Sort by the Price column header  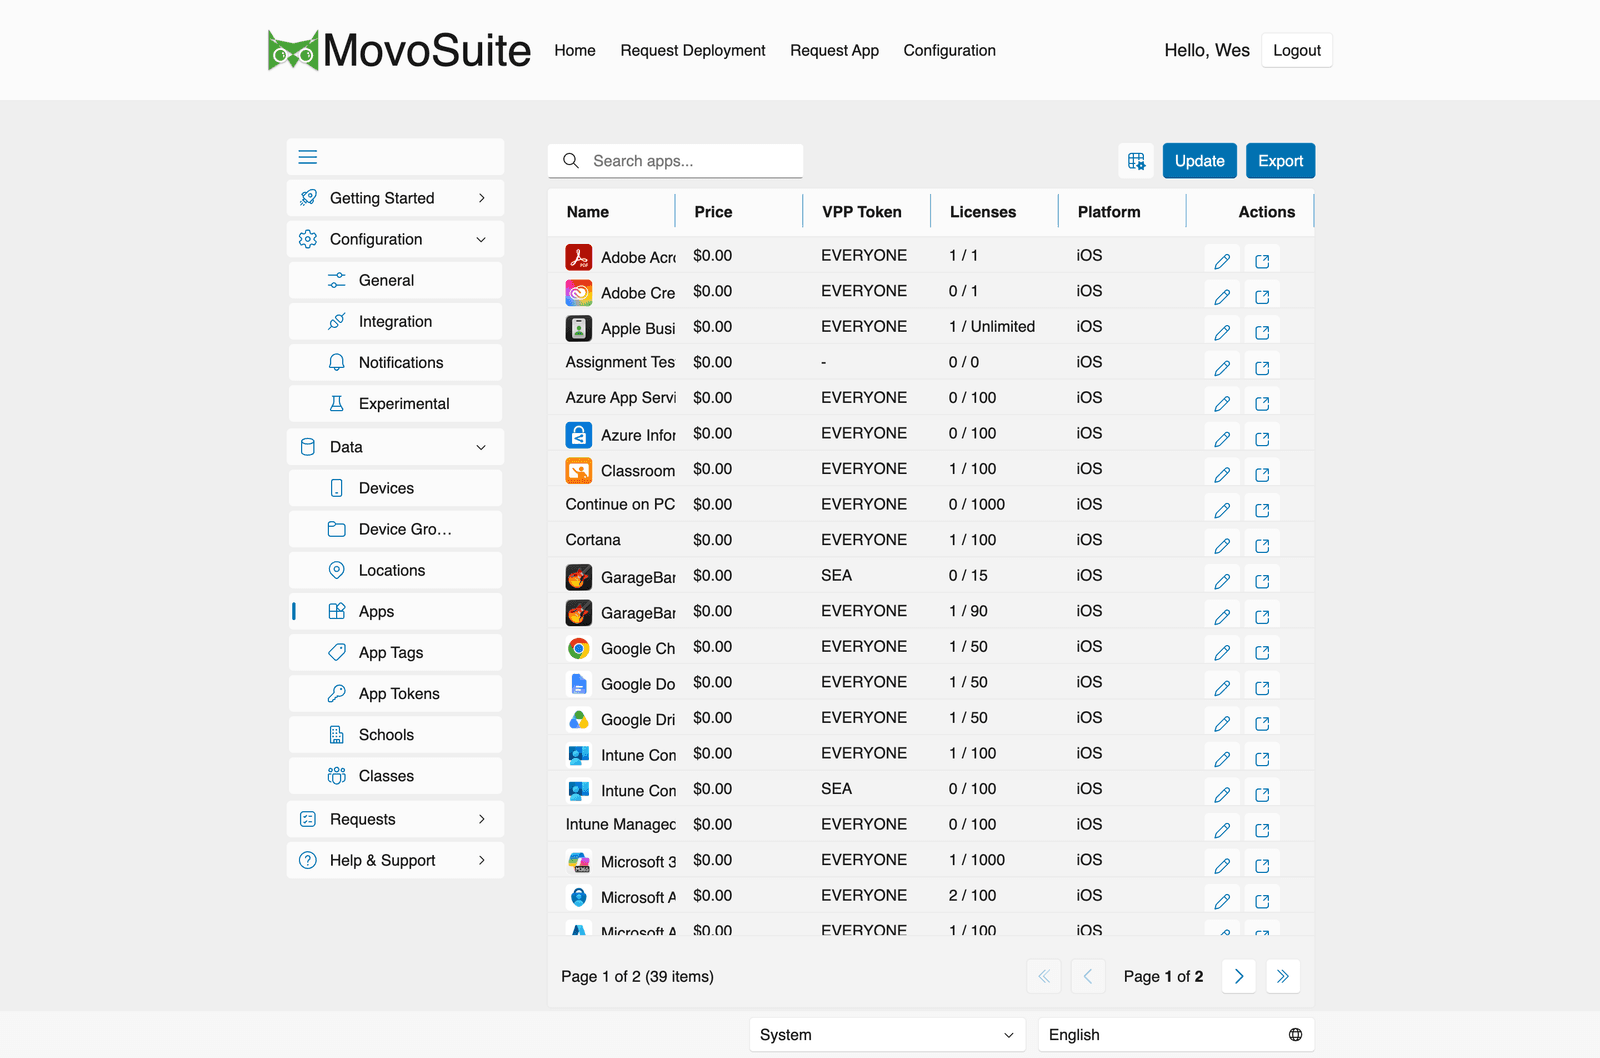pos(739,212)
